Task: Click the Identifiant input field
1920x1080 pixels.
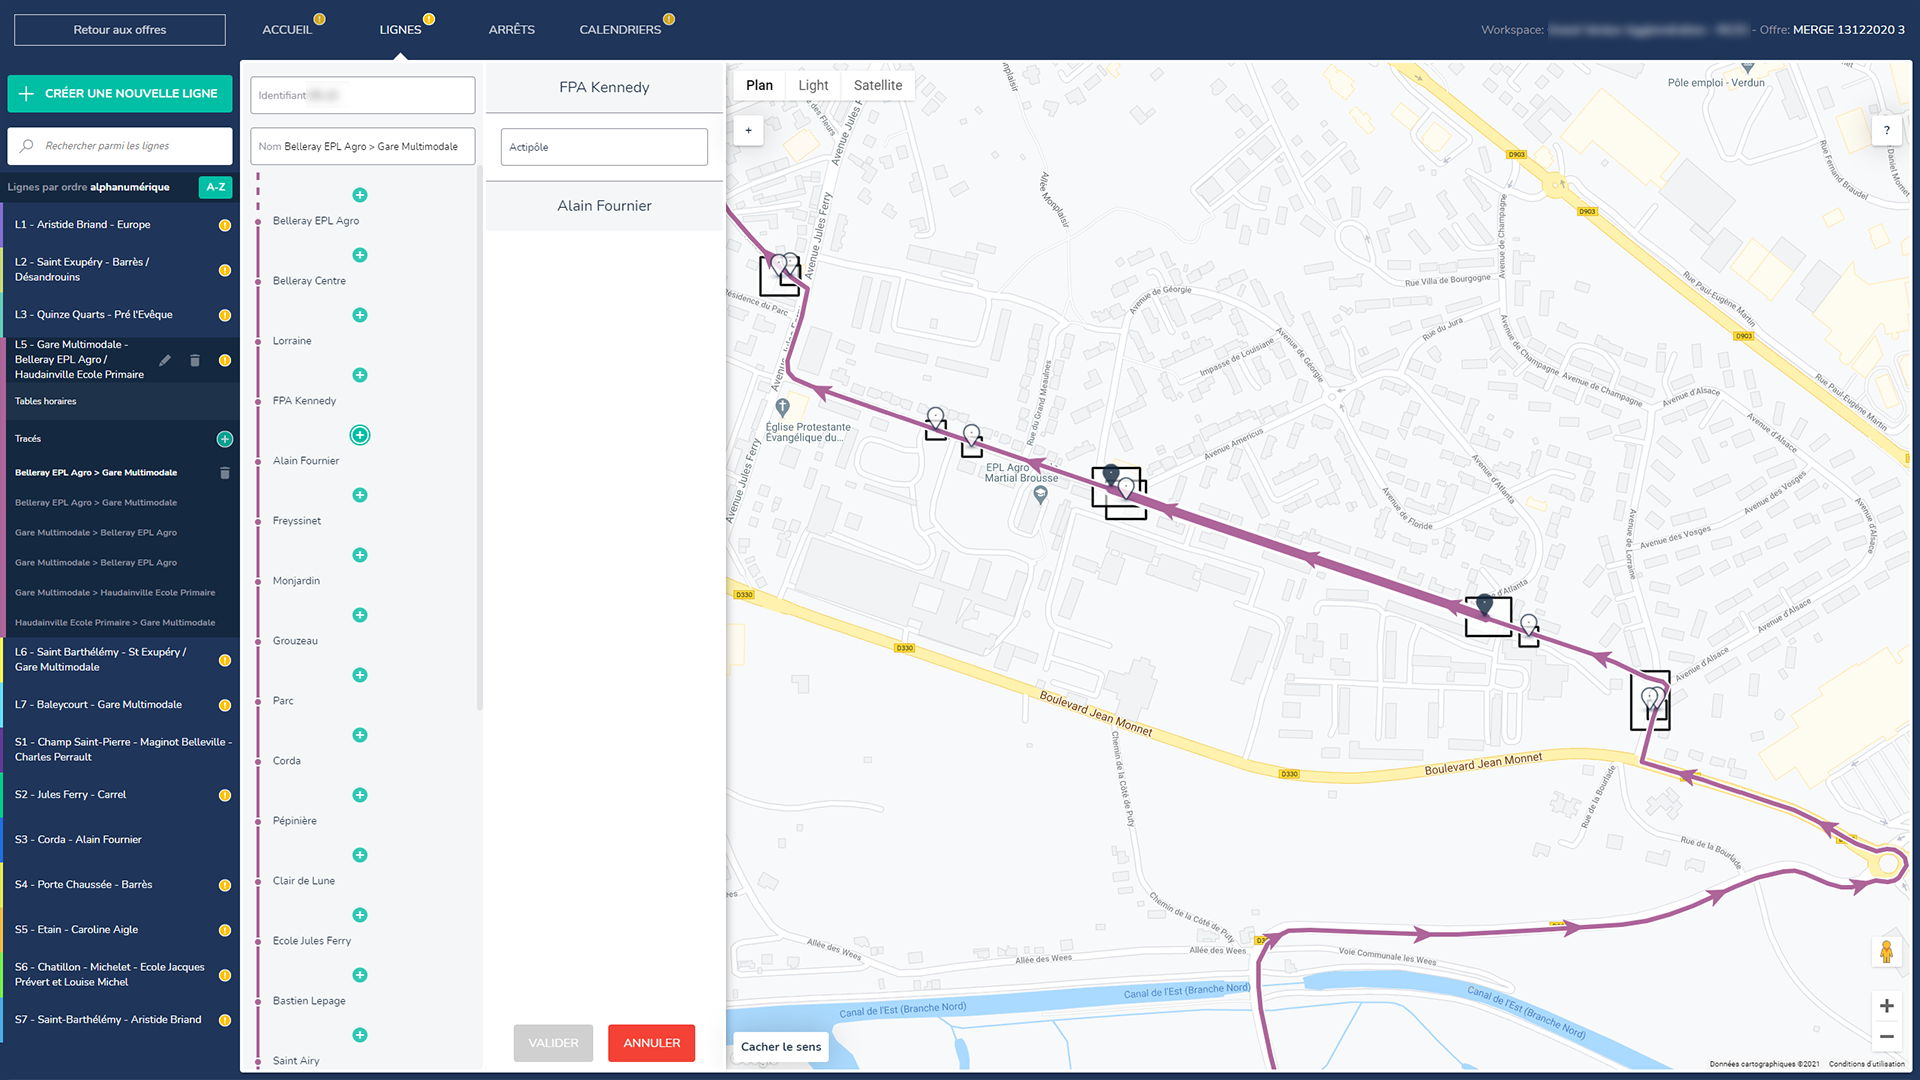Action: [363, 96]
